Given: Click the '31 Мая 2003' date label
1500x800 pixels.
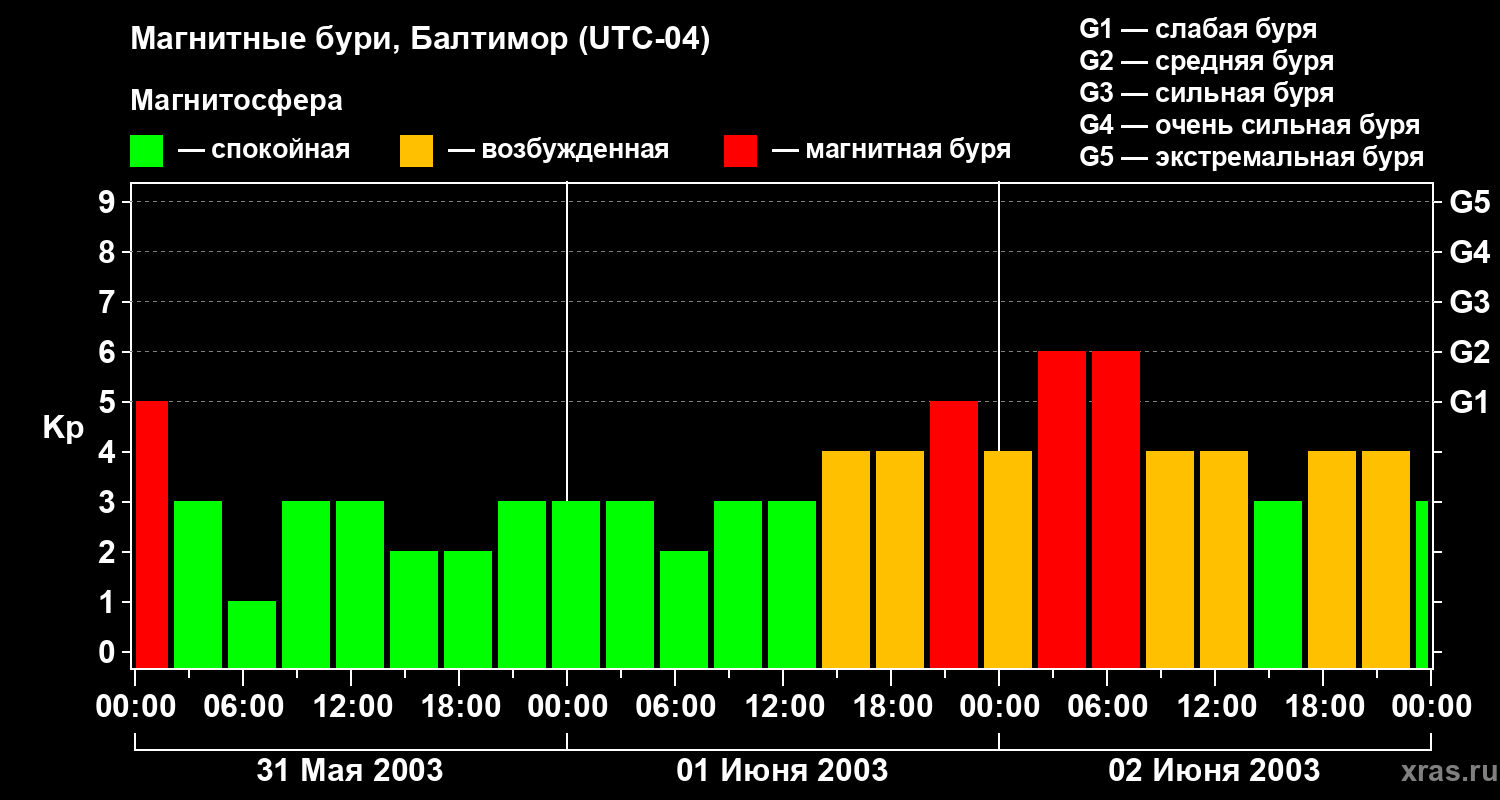Looking at the screenshot, I should click(350, 770).
